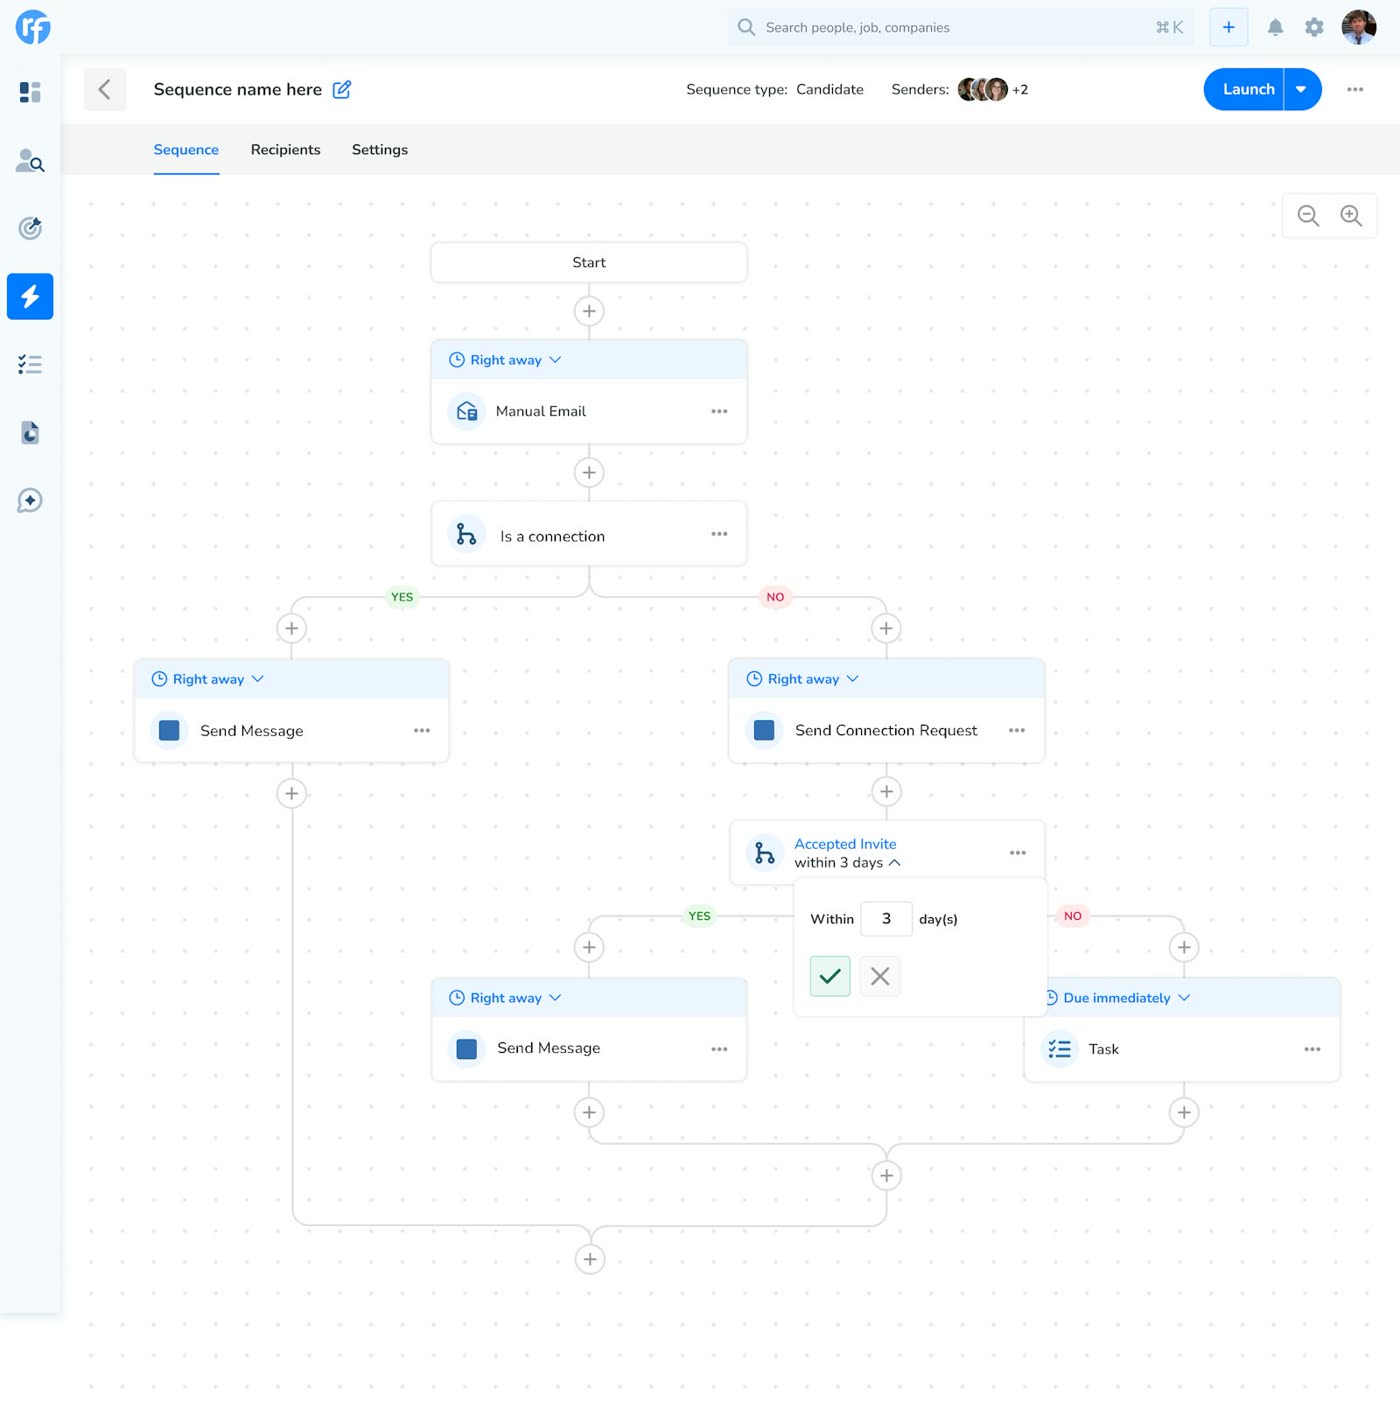This screenshot has height=1410, width=1400.
Task: Add a step on the YES branch of Is a connection
Action: coord(291,628)
